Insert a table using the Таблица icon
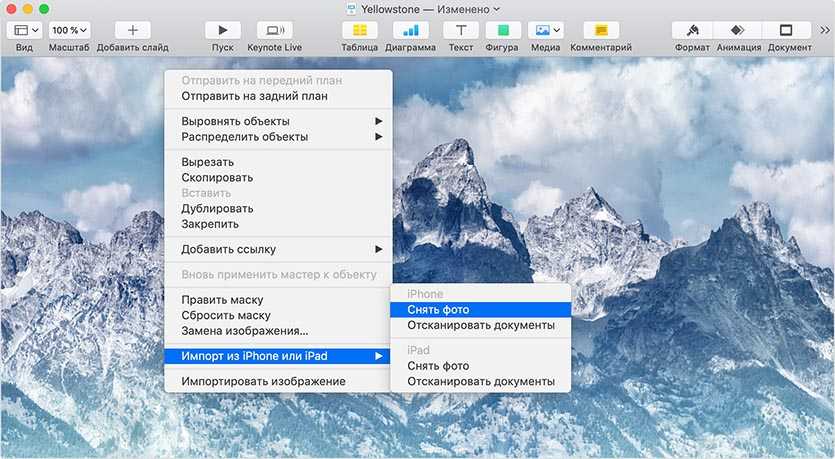The width and height of the screenshot is (835, 459). (359, 30)
